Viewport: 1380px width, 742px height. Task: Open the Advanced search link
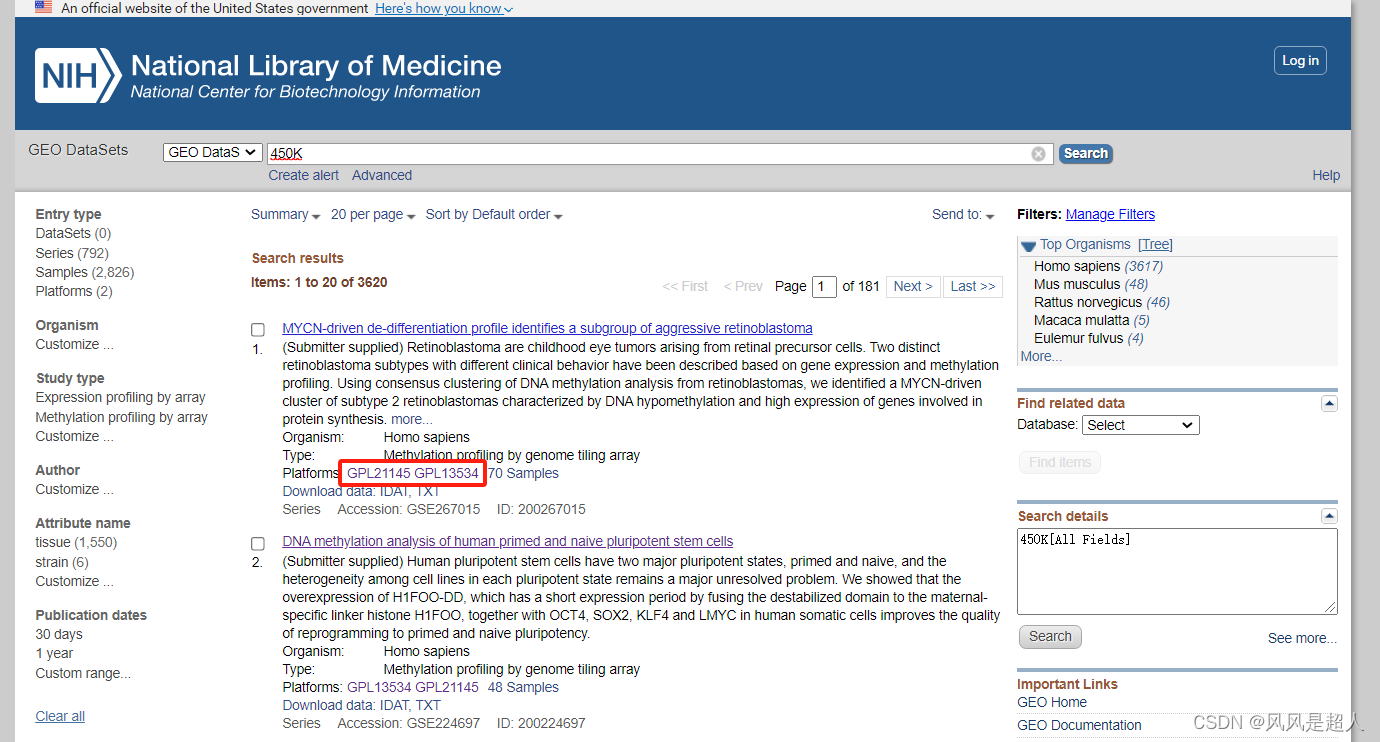382,175
